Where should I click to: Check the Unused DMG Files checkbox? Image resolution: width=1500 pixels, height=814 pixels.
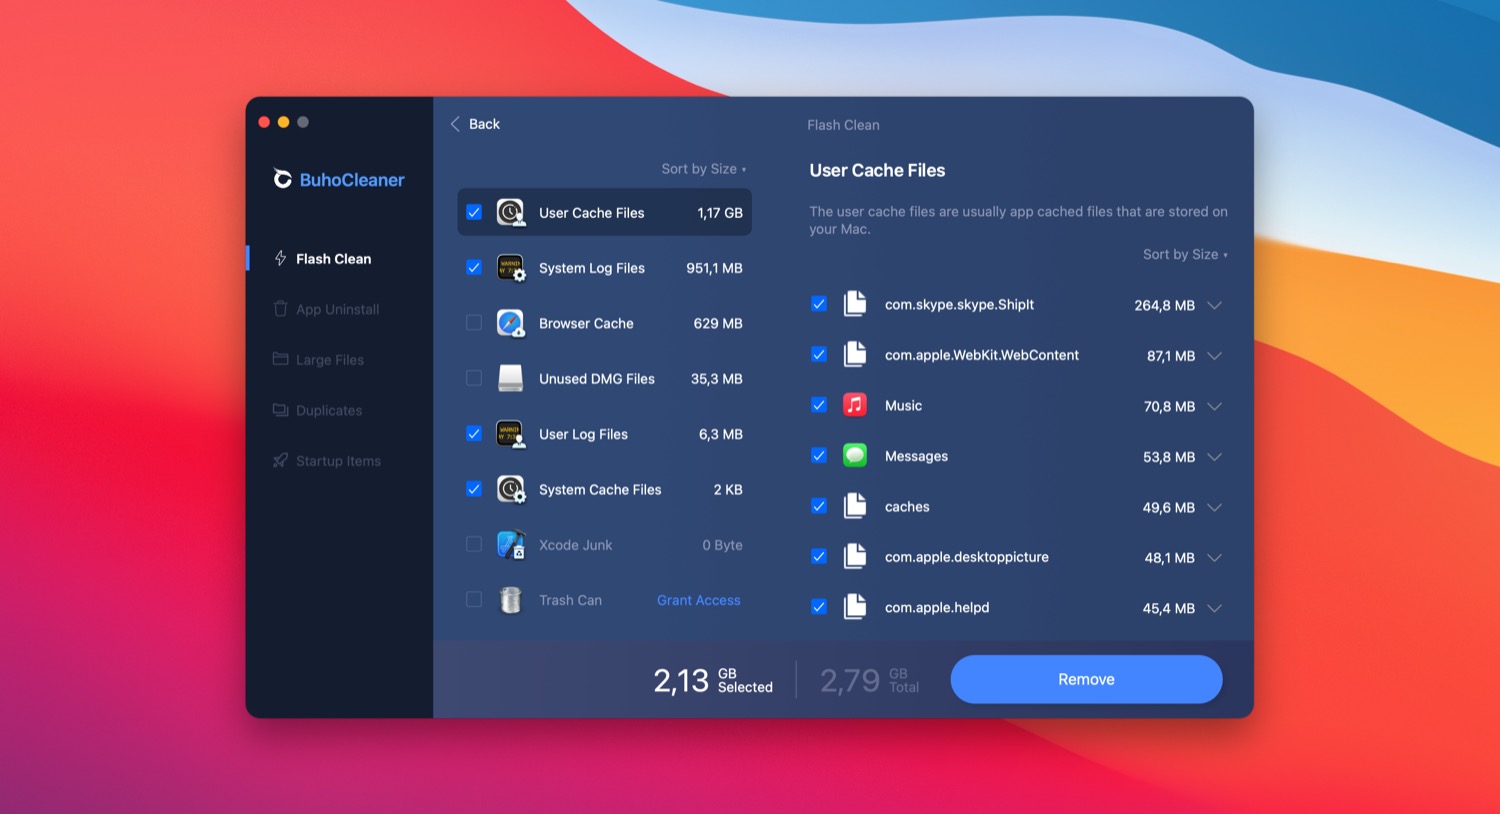(474, 378)
